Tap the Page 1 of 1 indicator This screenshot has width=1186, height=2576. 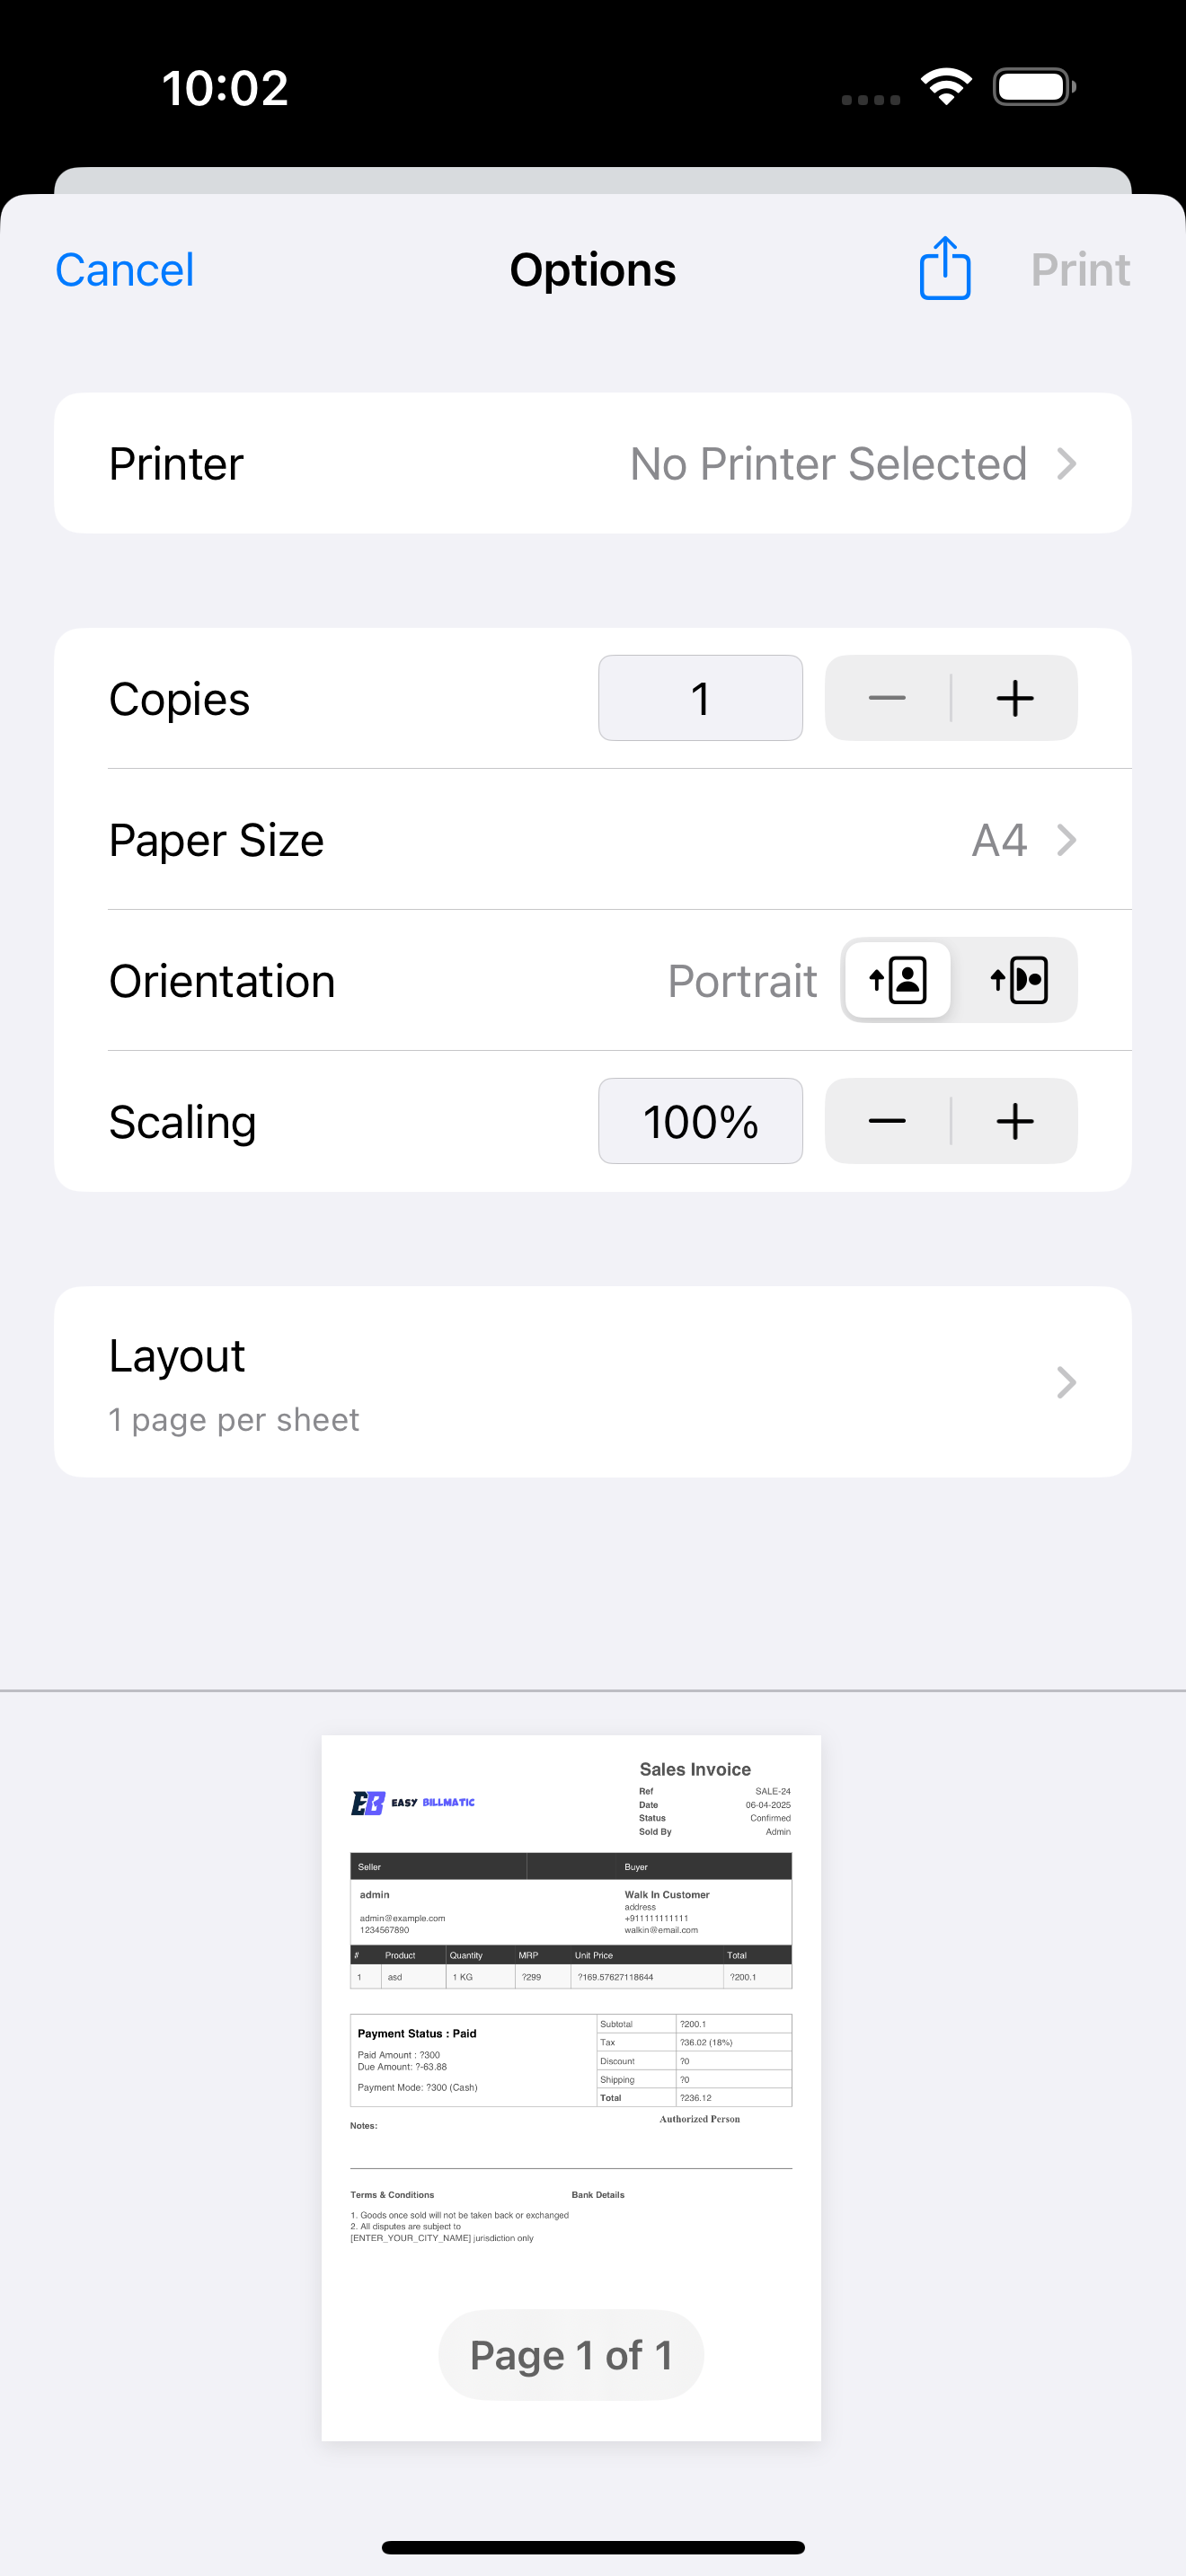[571, 2355]
